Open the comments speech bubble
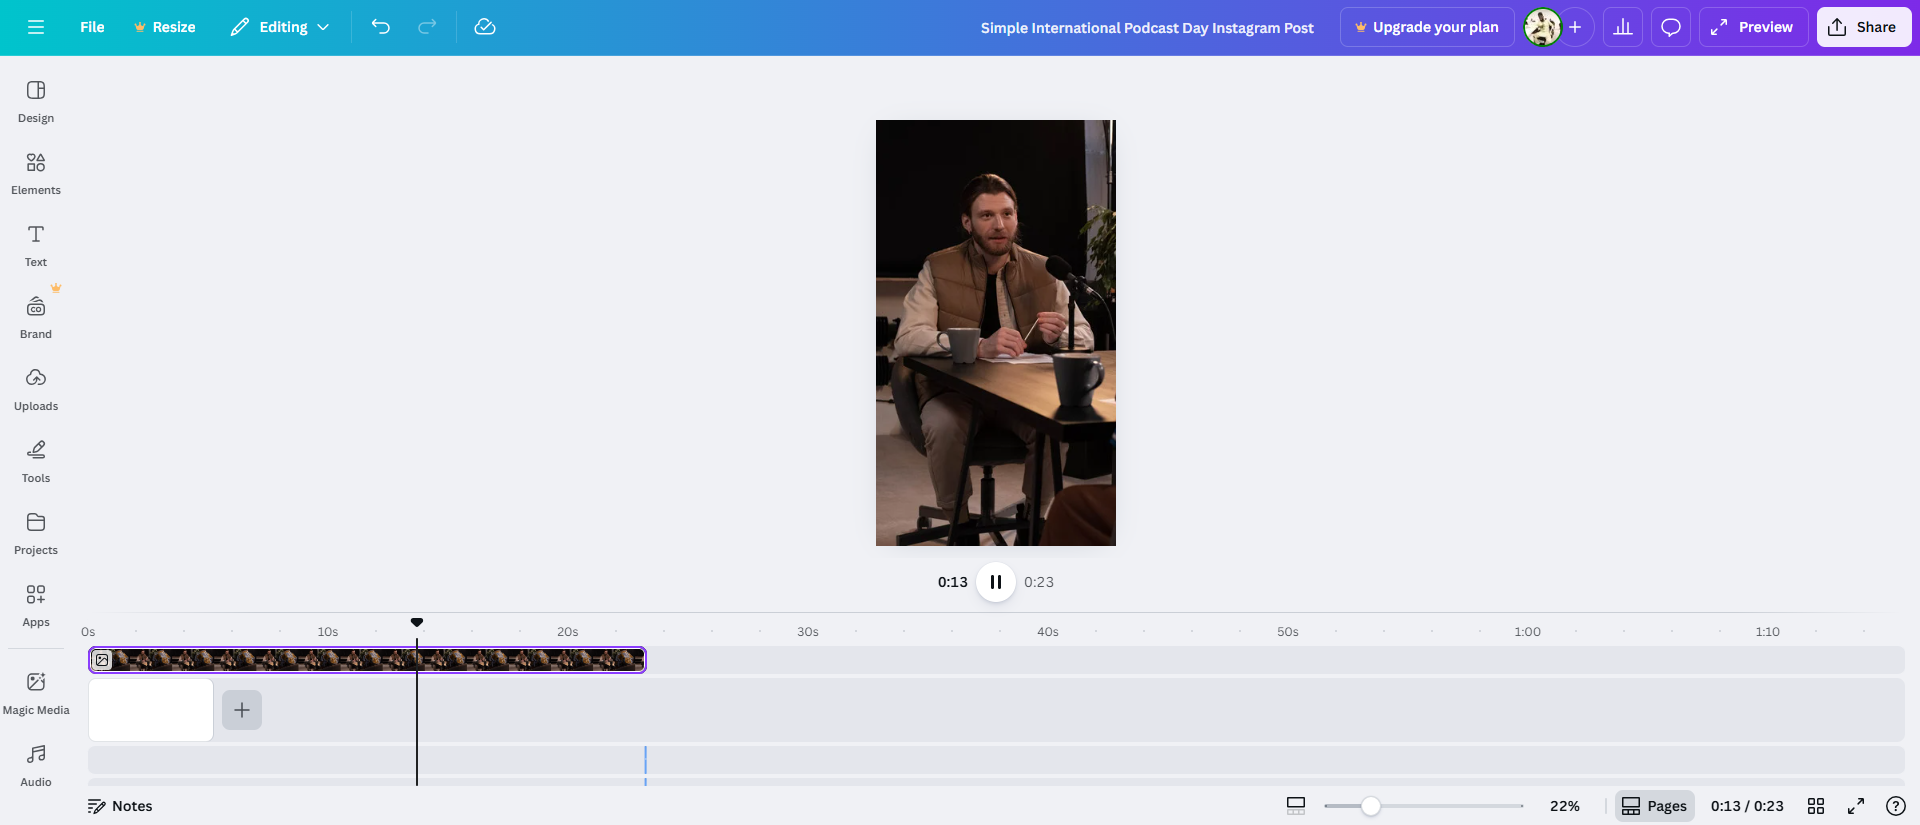Screen dimensions: 1920x825 1671,27
